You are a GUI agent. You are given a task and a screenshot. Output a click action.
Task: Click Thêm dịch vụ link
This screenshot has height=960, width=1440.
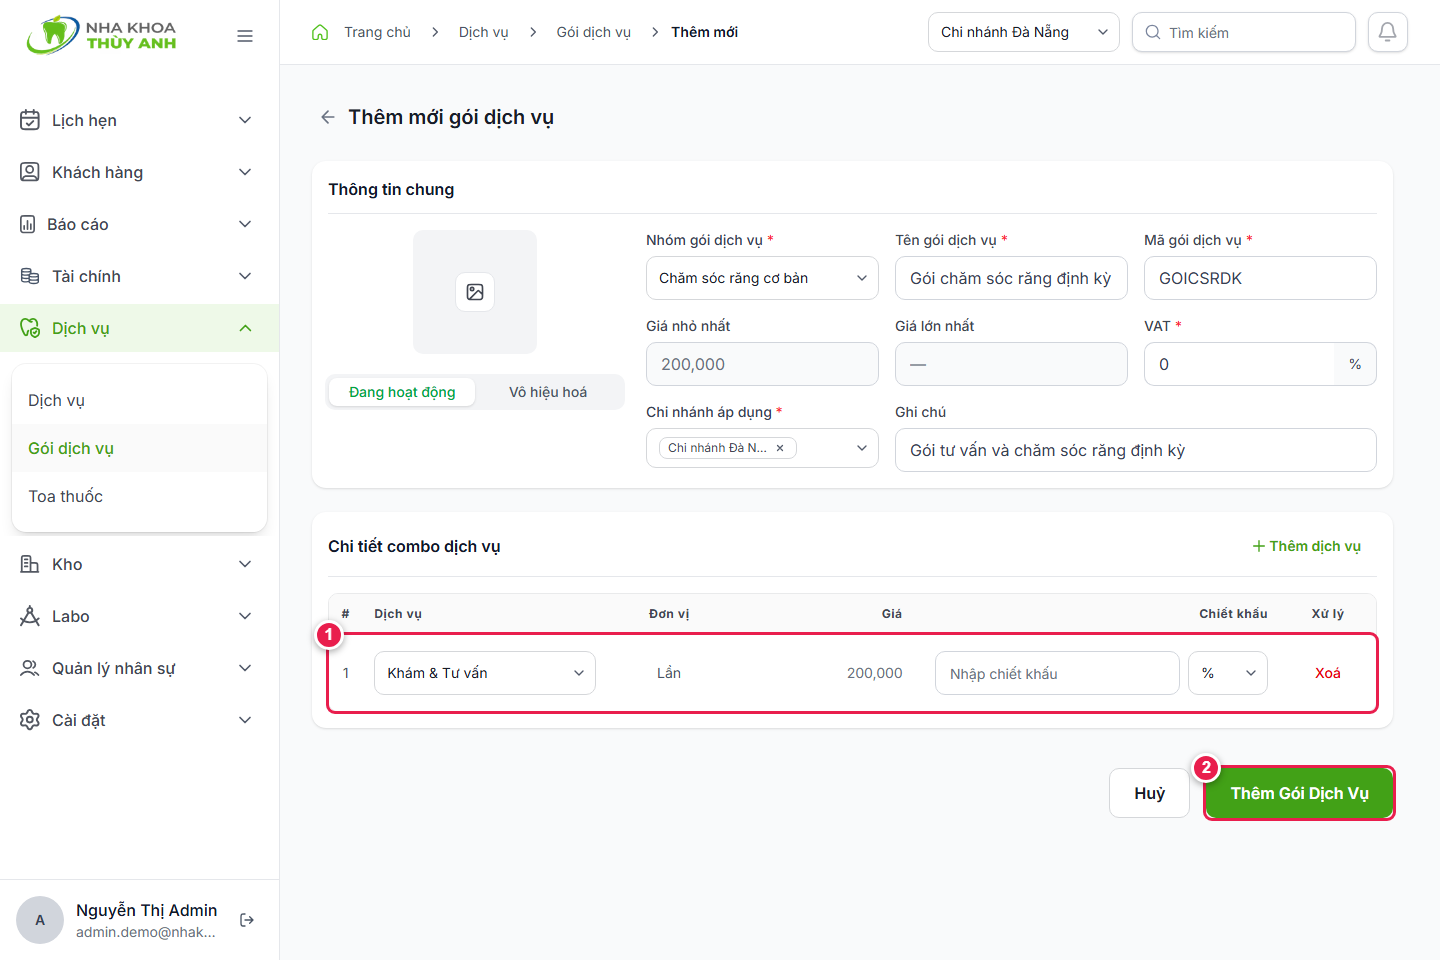click(x=1307, y=546)
